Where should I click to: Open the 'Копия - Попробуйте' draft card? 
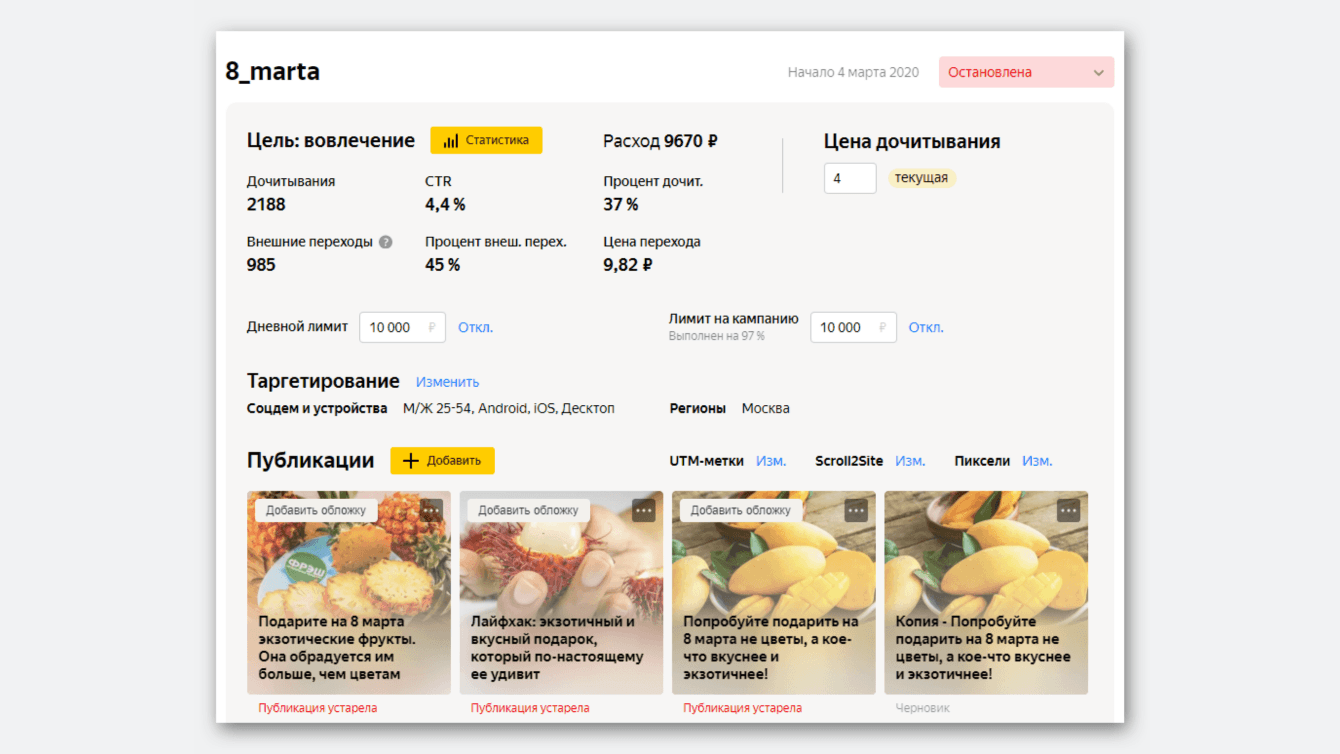(x=986, y=593)
